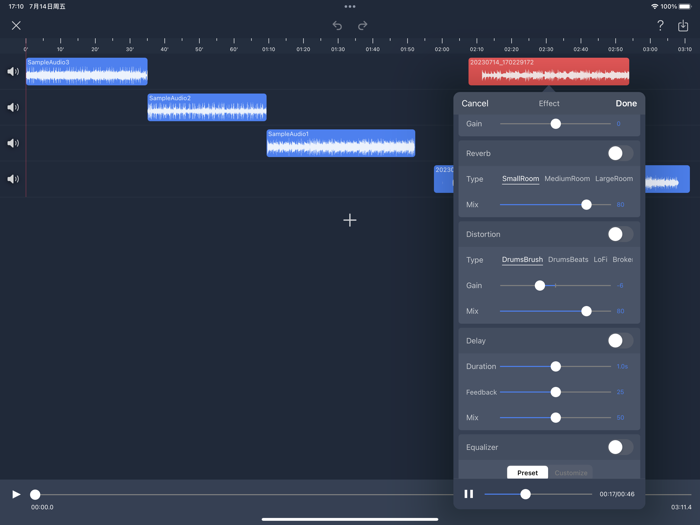Move the effect preview progress knob

(x=525, y=494)
